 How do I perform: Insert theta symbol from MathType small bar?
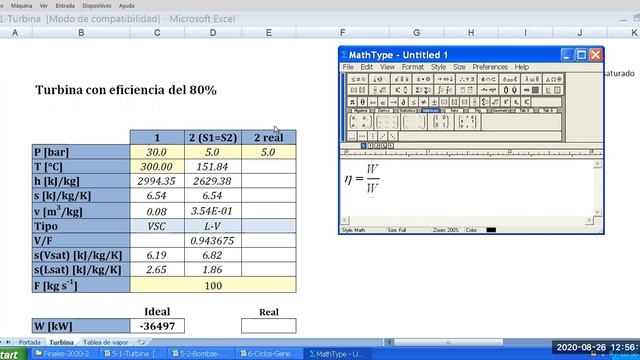[362, 102]
